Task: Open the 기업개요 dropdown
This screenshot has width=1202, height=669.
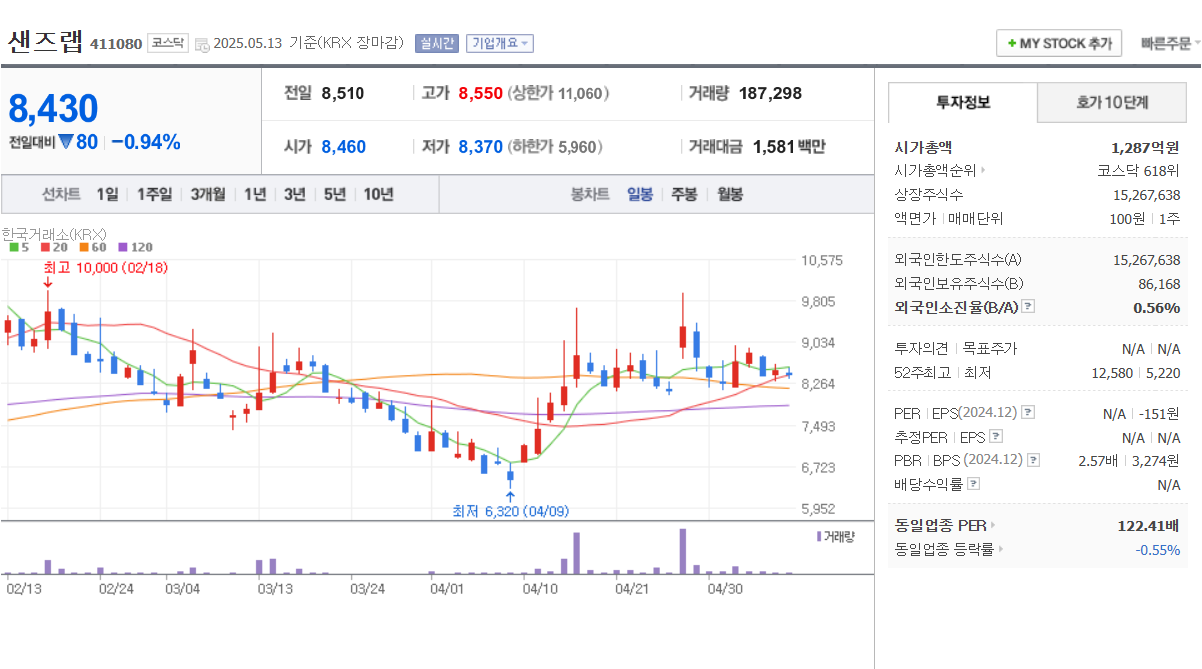Action: (x=499, y=43)
